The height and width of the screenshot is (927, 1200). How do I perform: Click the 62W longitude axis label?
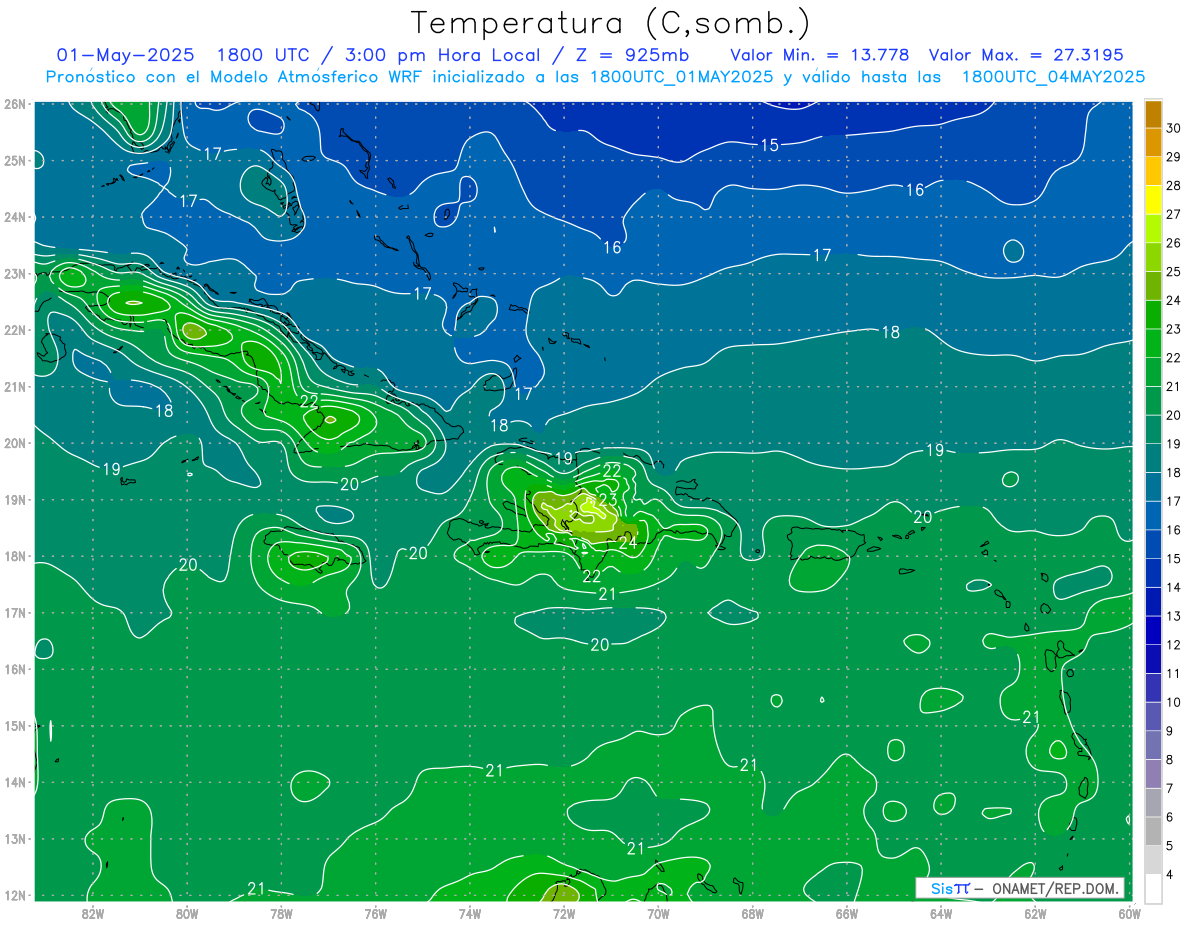pyautogui.click(x=1035, y=913)
